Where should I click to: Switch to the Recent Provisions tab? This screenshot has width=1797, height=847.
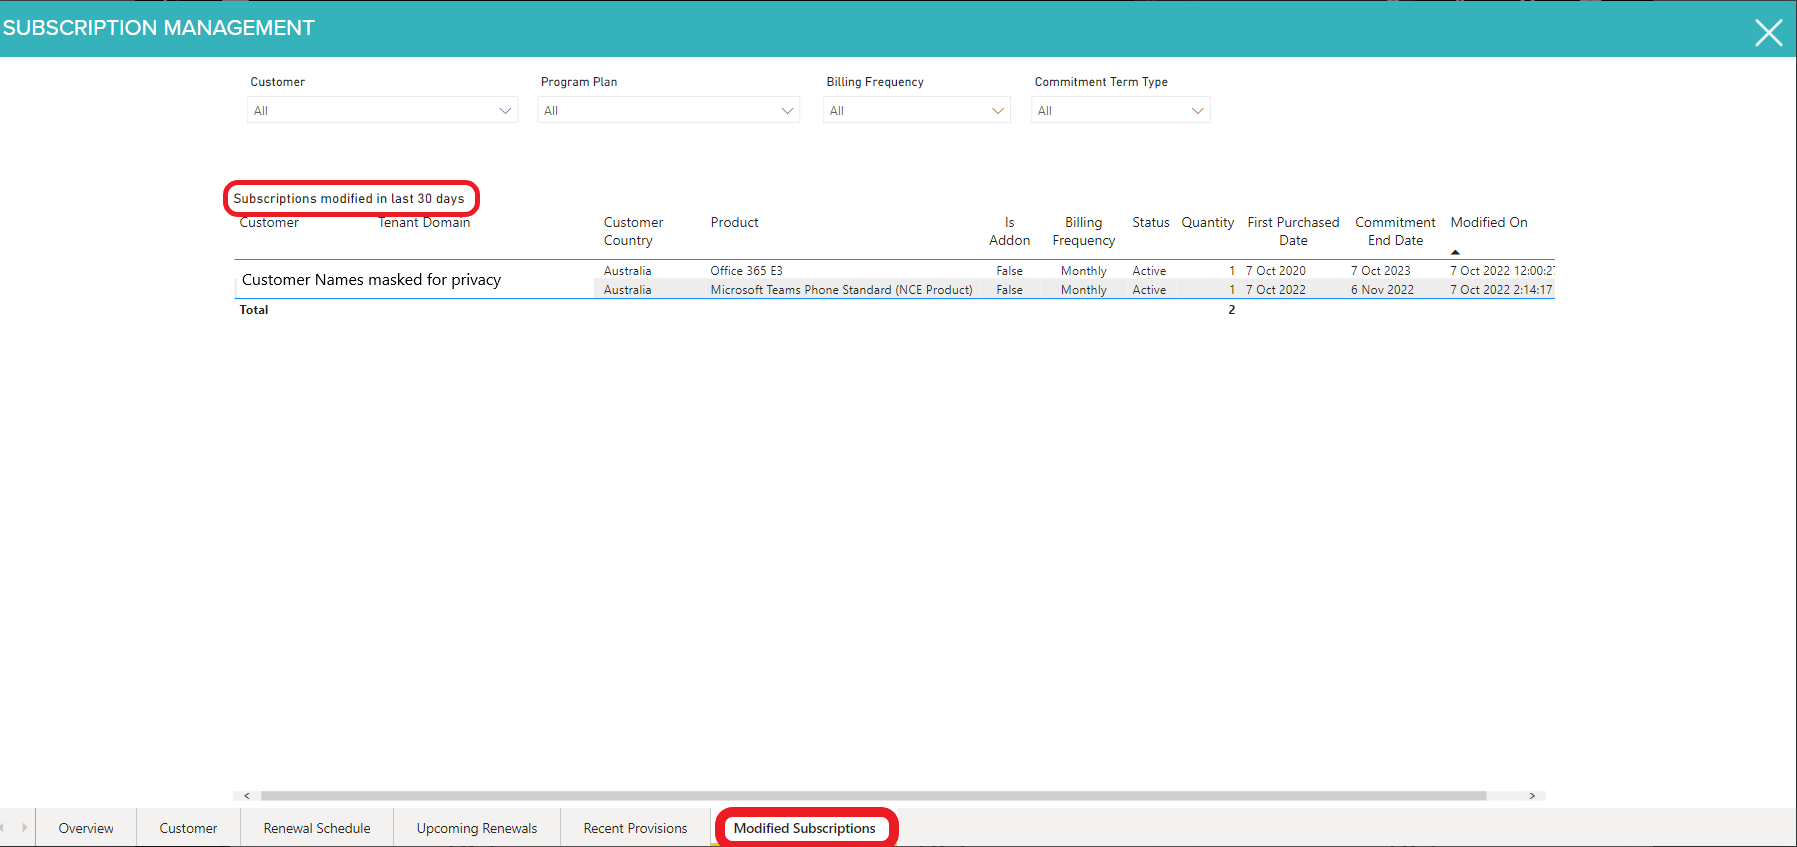(635, 828)
